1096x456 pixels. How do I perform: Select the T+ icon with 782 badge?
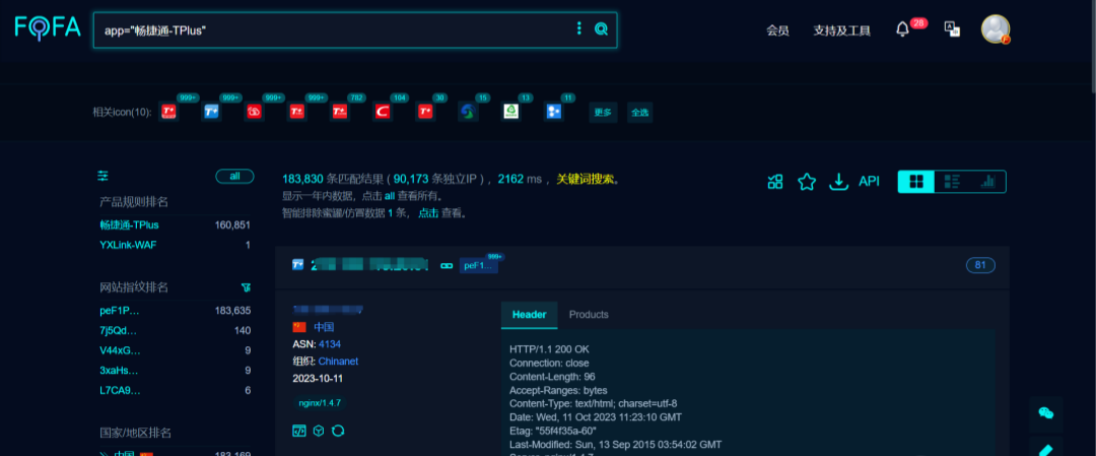339,111
